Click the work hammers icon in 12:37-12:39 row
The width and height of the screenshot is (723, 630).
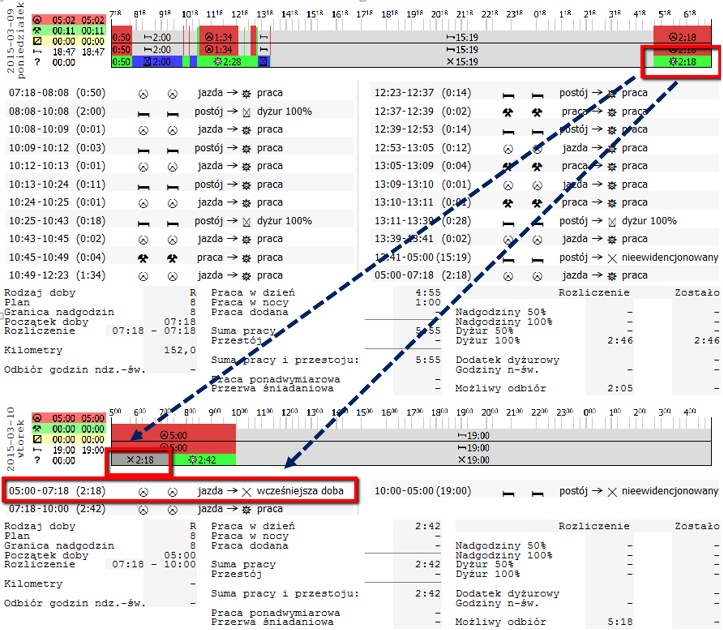[x=508, y=112]
